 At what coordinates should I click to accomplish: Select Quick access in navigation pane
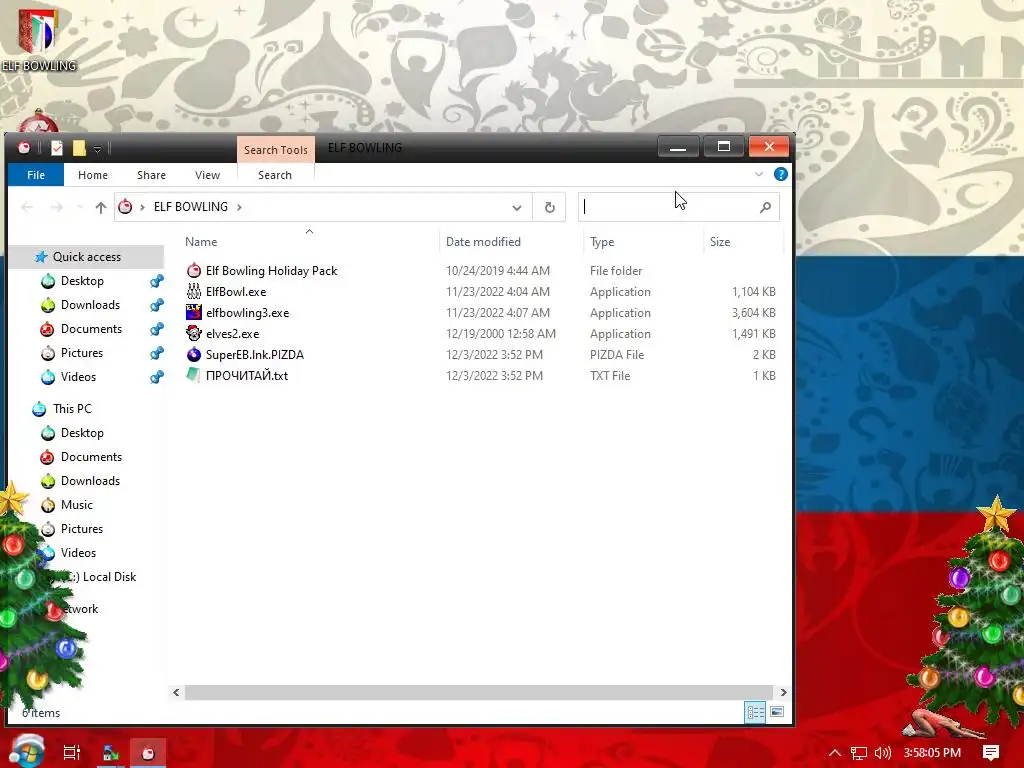pos(87,257)
